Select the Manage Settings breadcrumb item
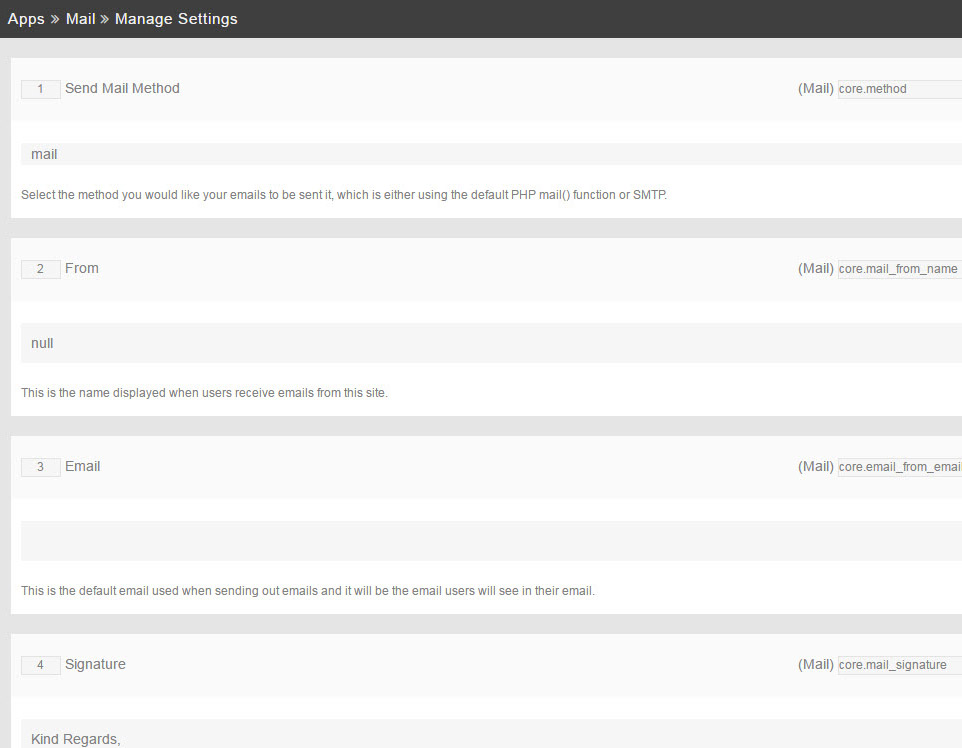The height and width of the screenshot is (748, 962). (176, 18)
